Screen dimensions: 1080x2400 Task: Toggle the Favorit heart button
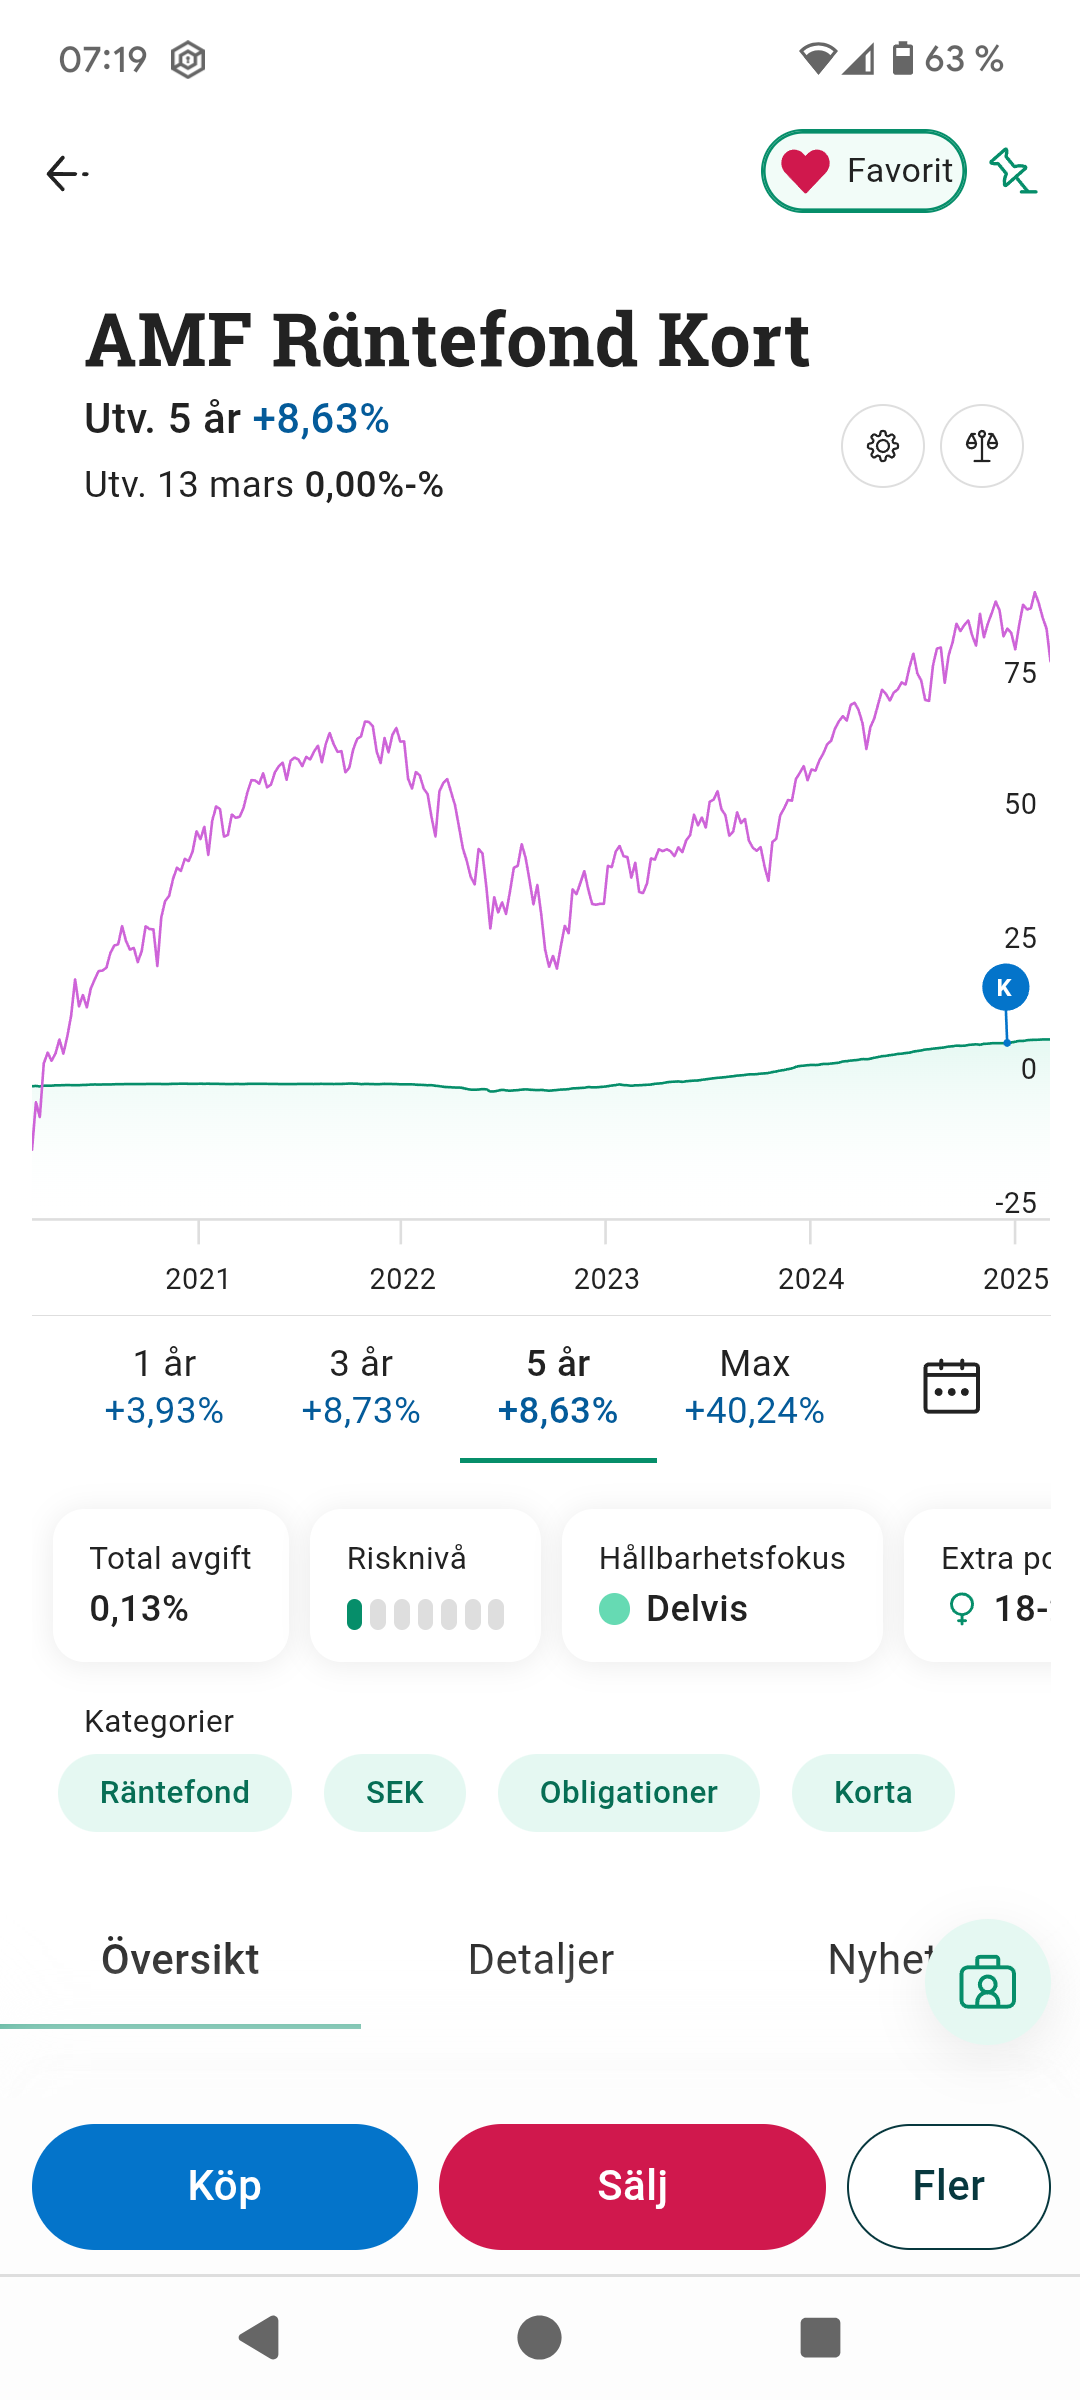(x=863, y=171)
